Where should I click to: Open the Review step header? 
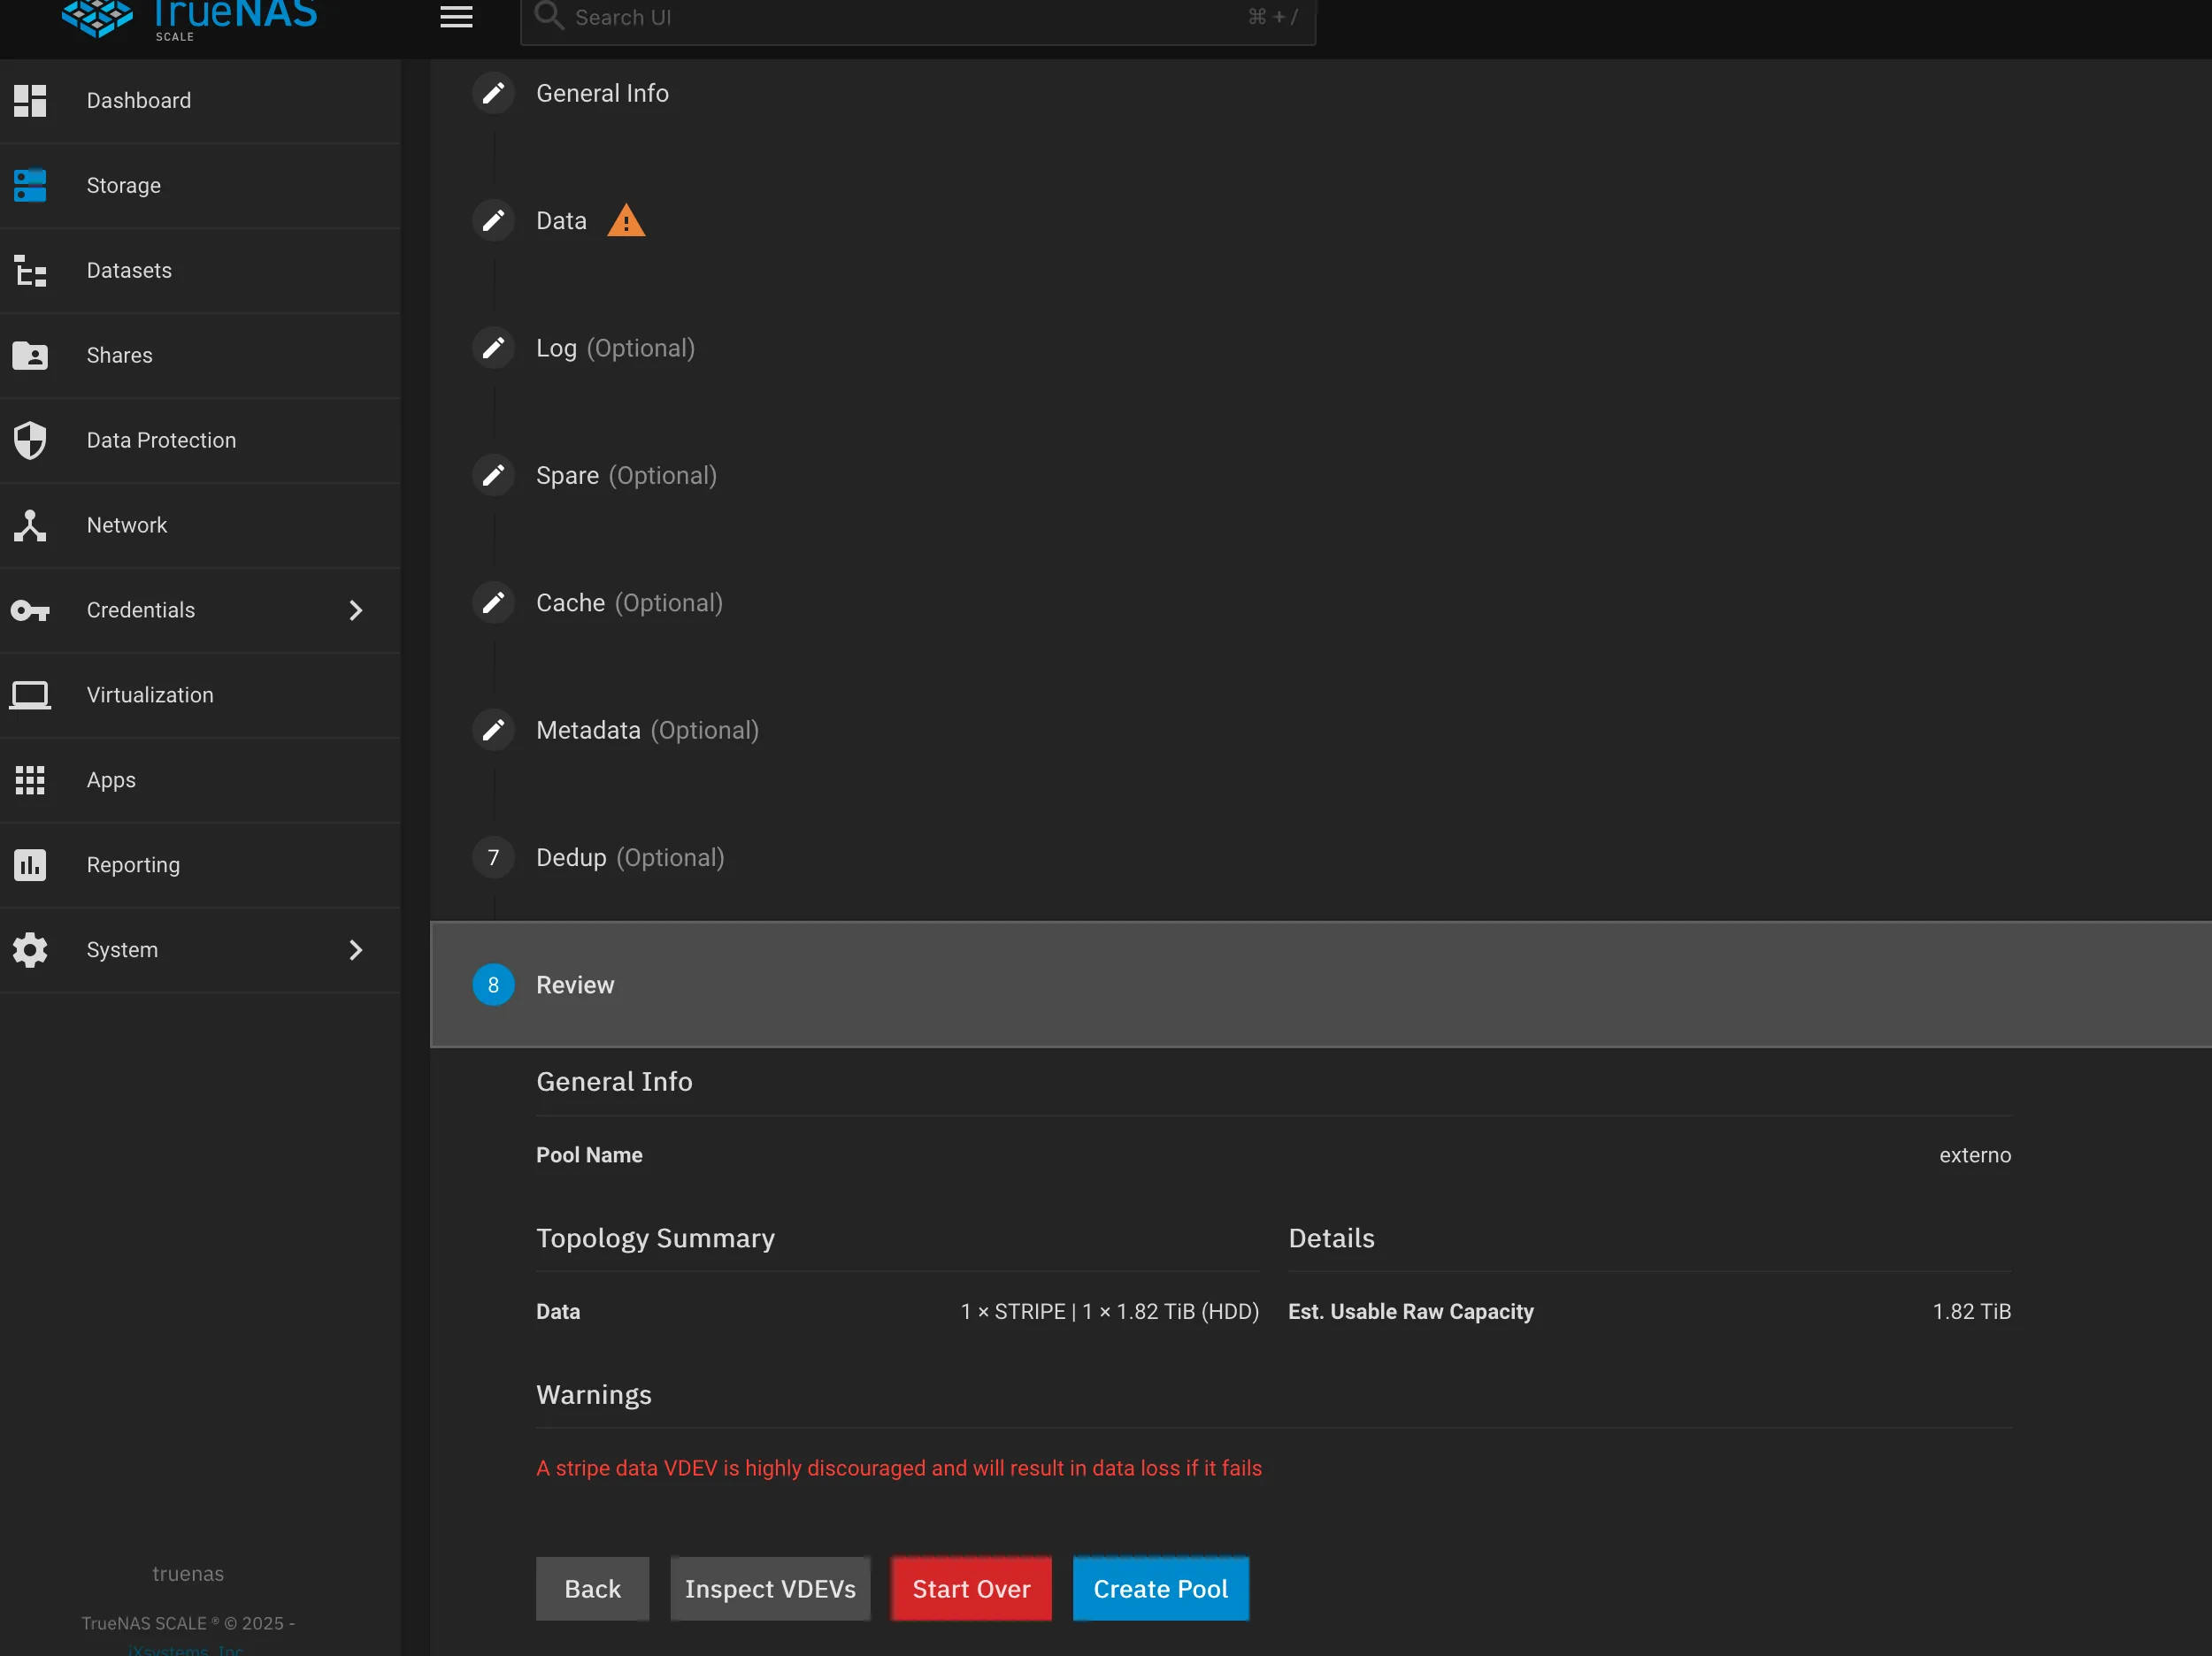tap(575, 985)
